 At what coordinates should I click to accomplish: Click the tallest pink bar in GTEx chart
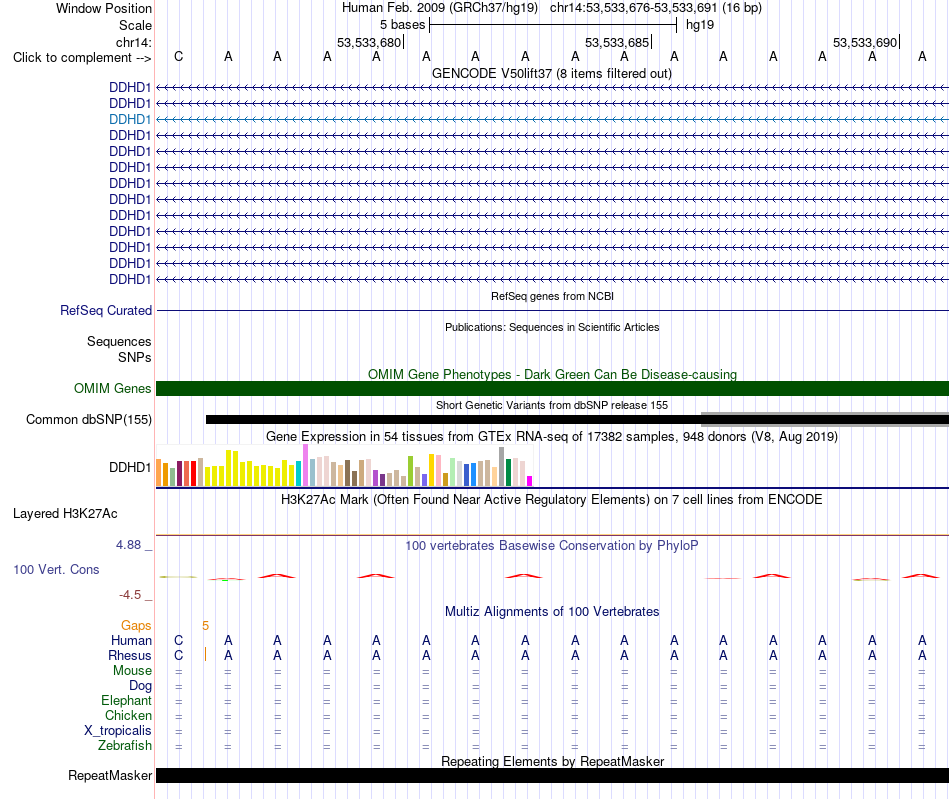click(305, 465)
